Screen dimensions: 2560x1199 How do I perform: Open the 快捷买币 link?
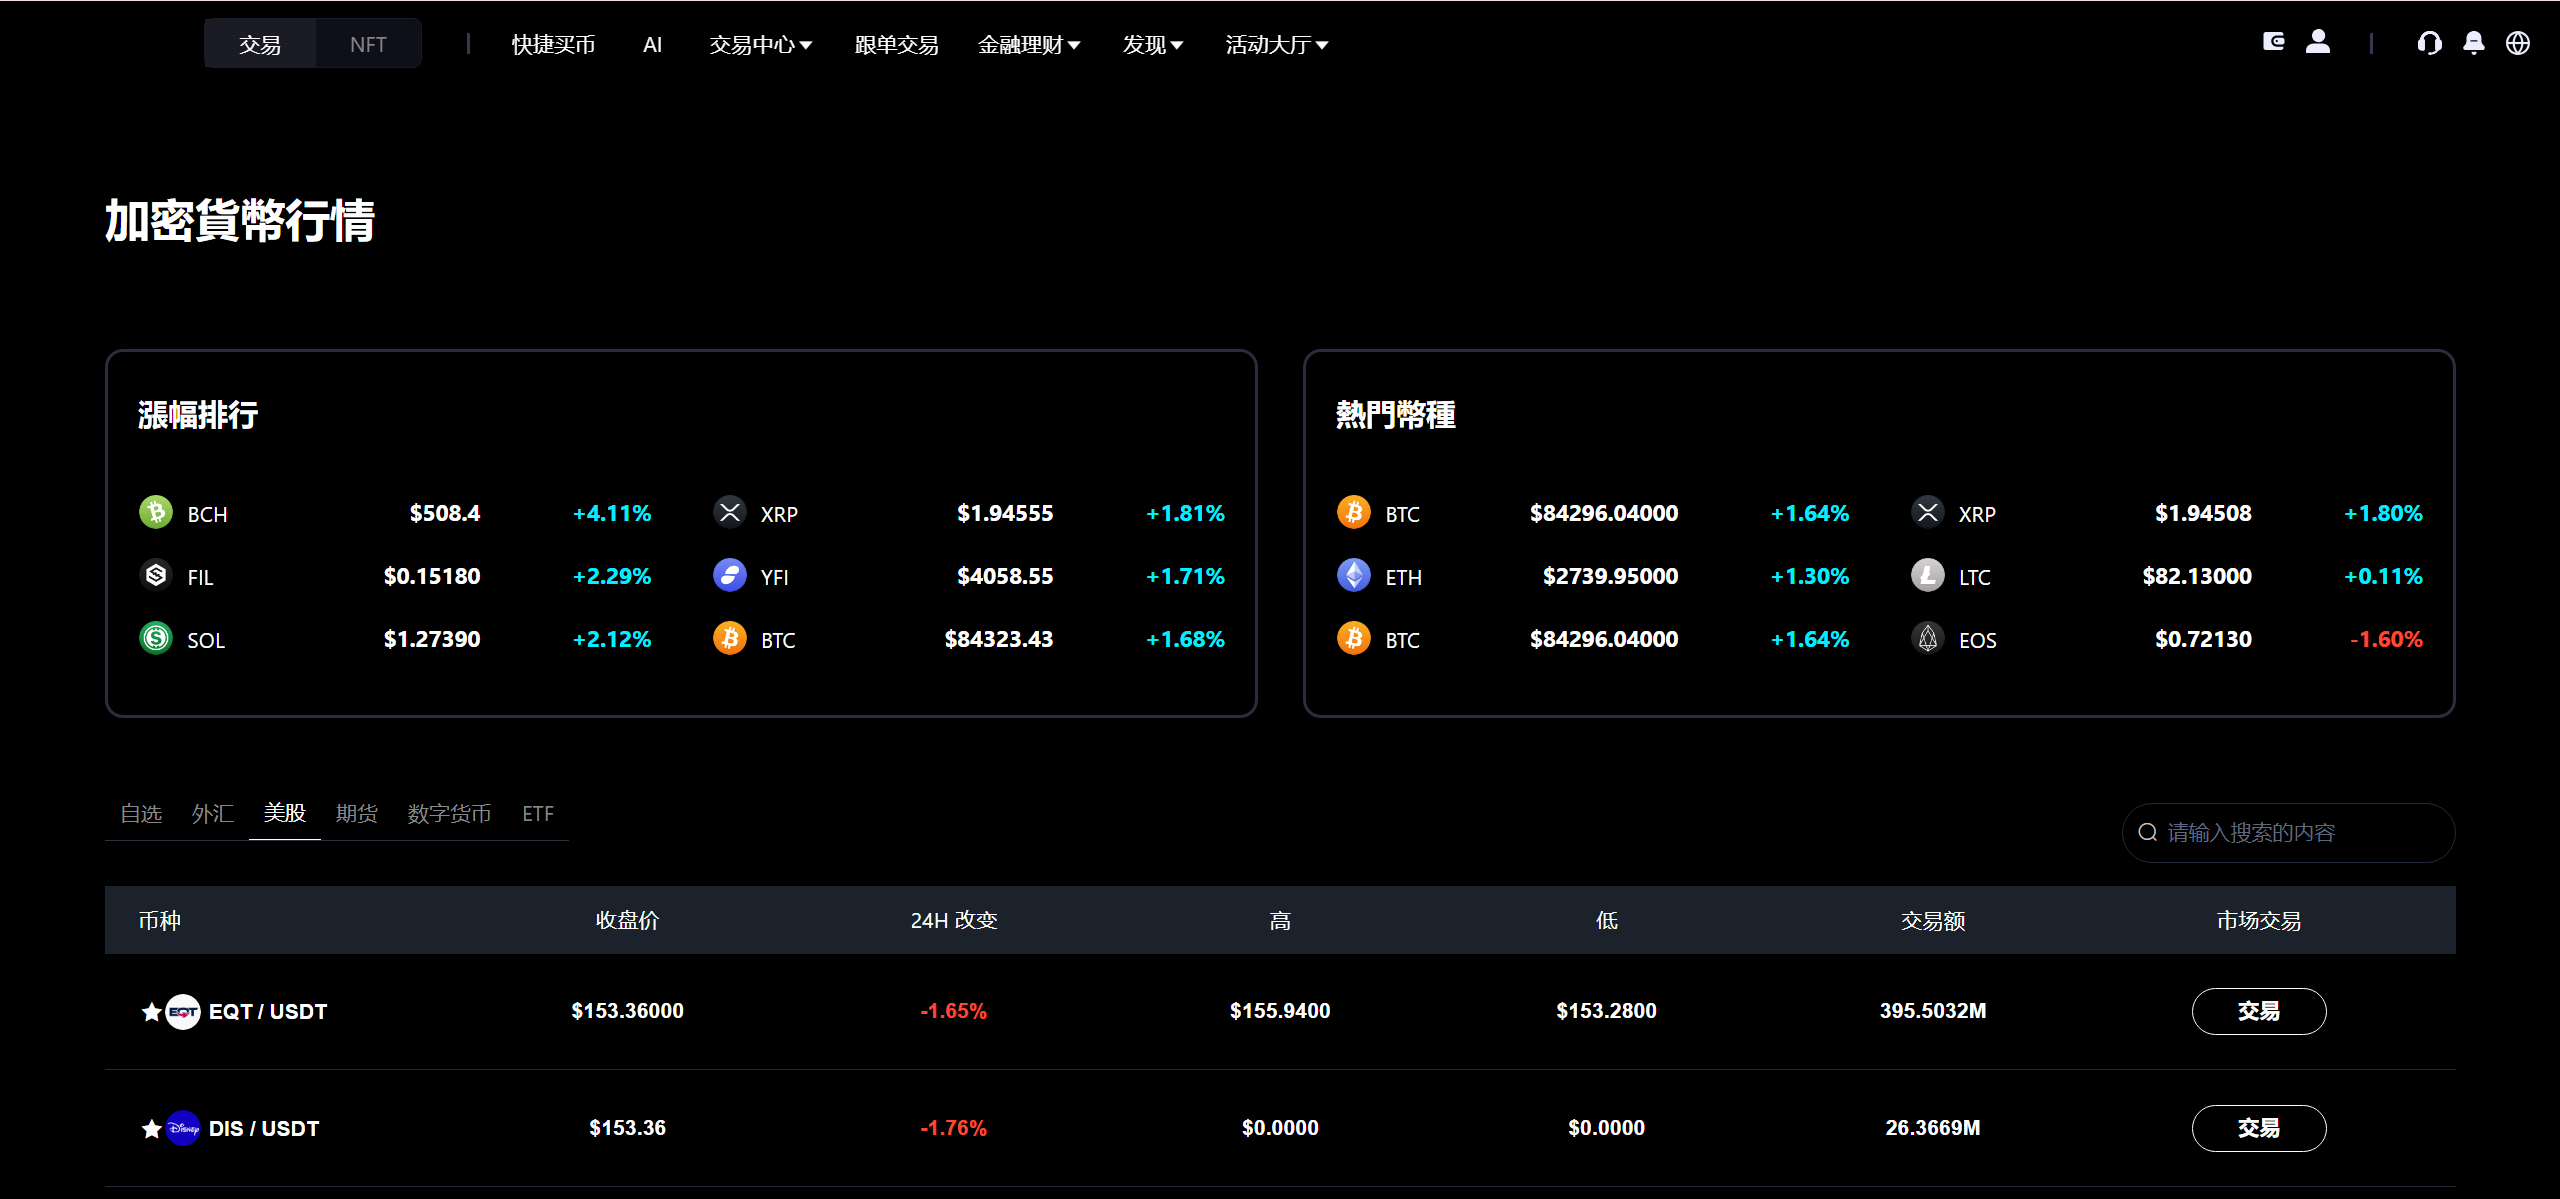553,45
